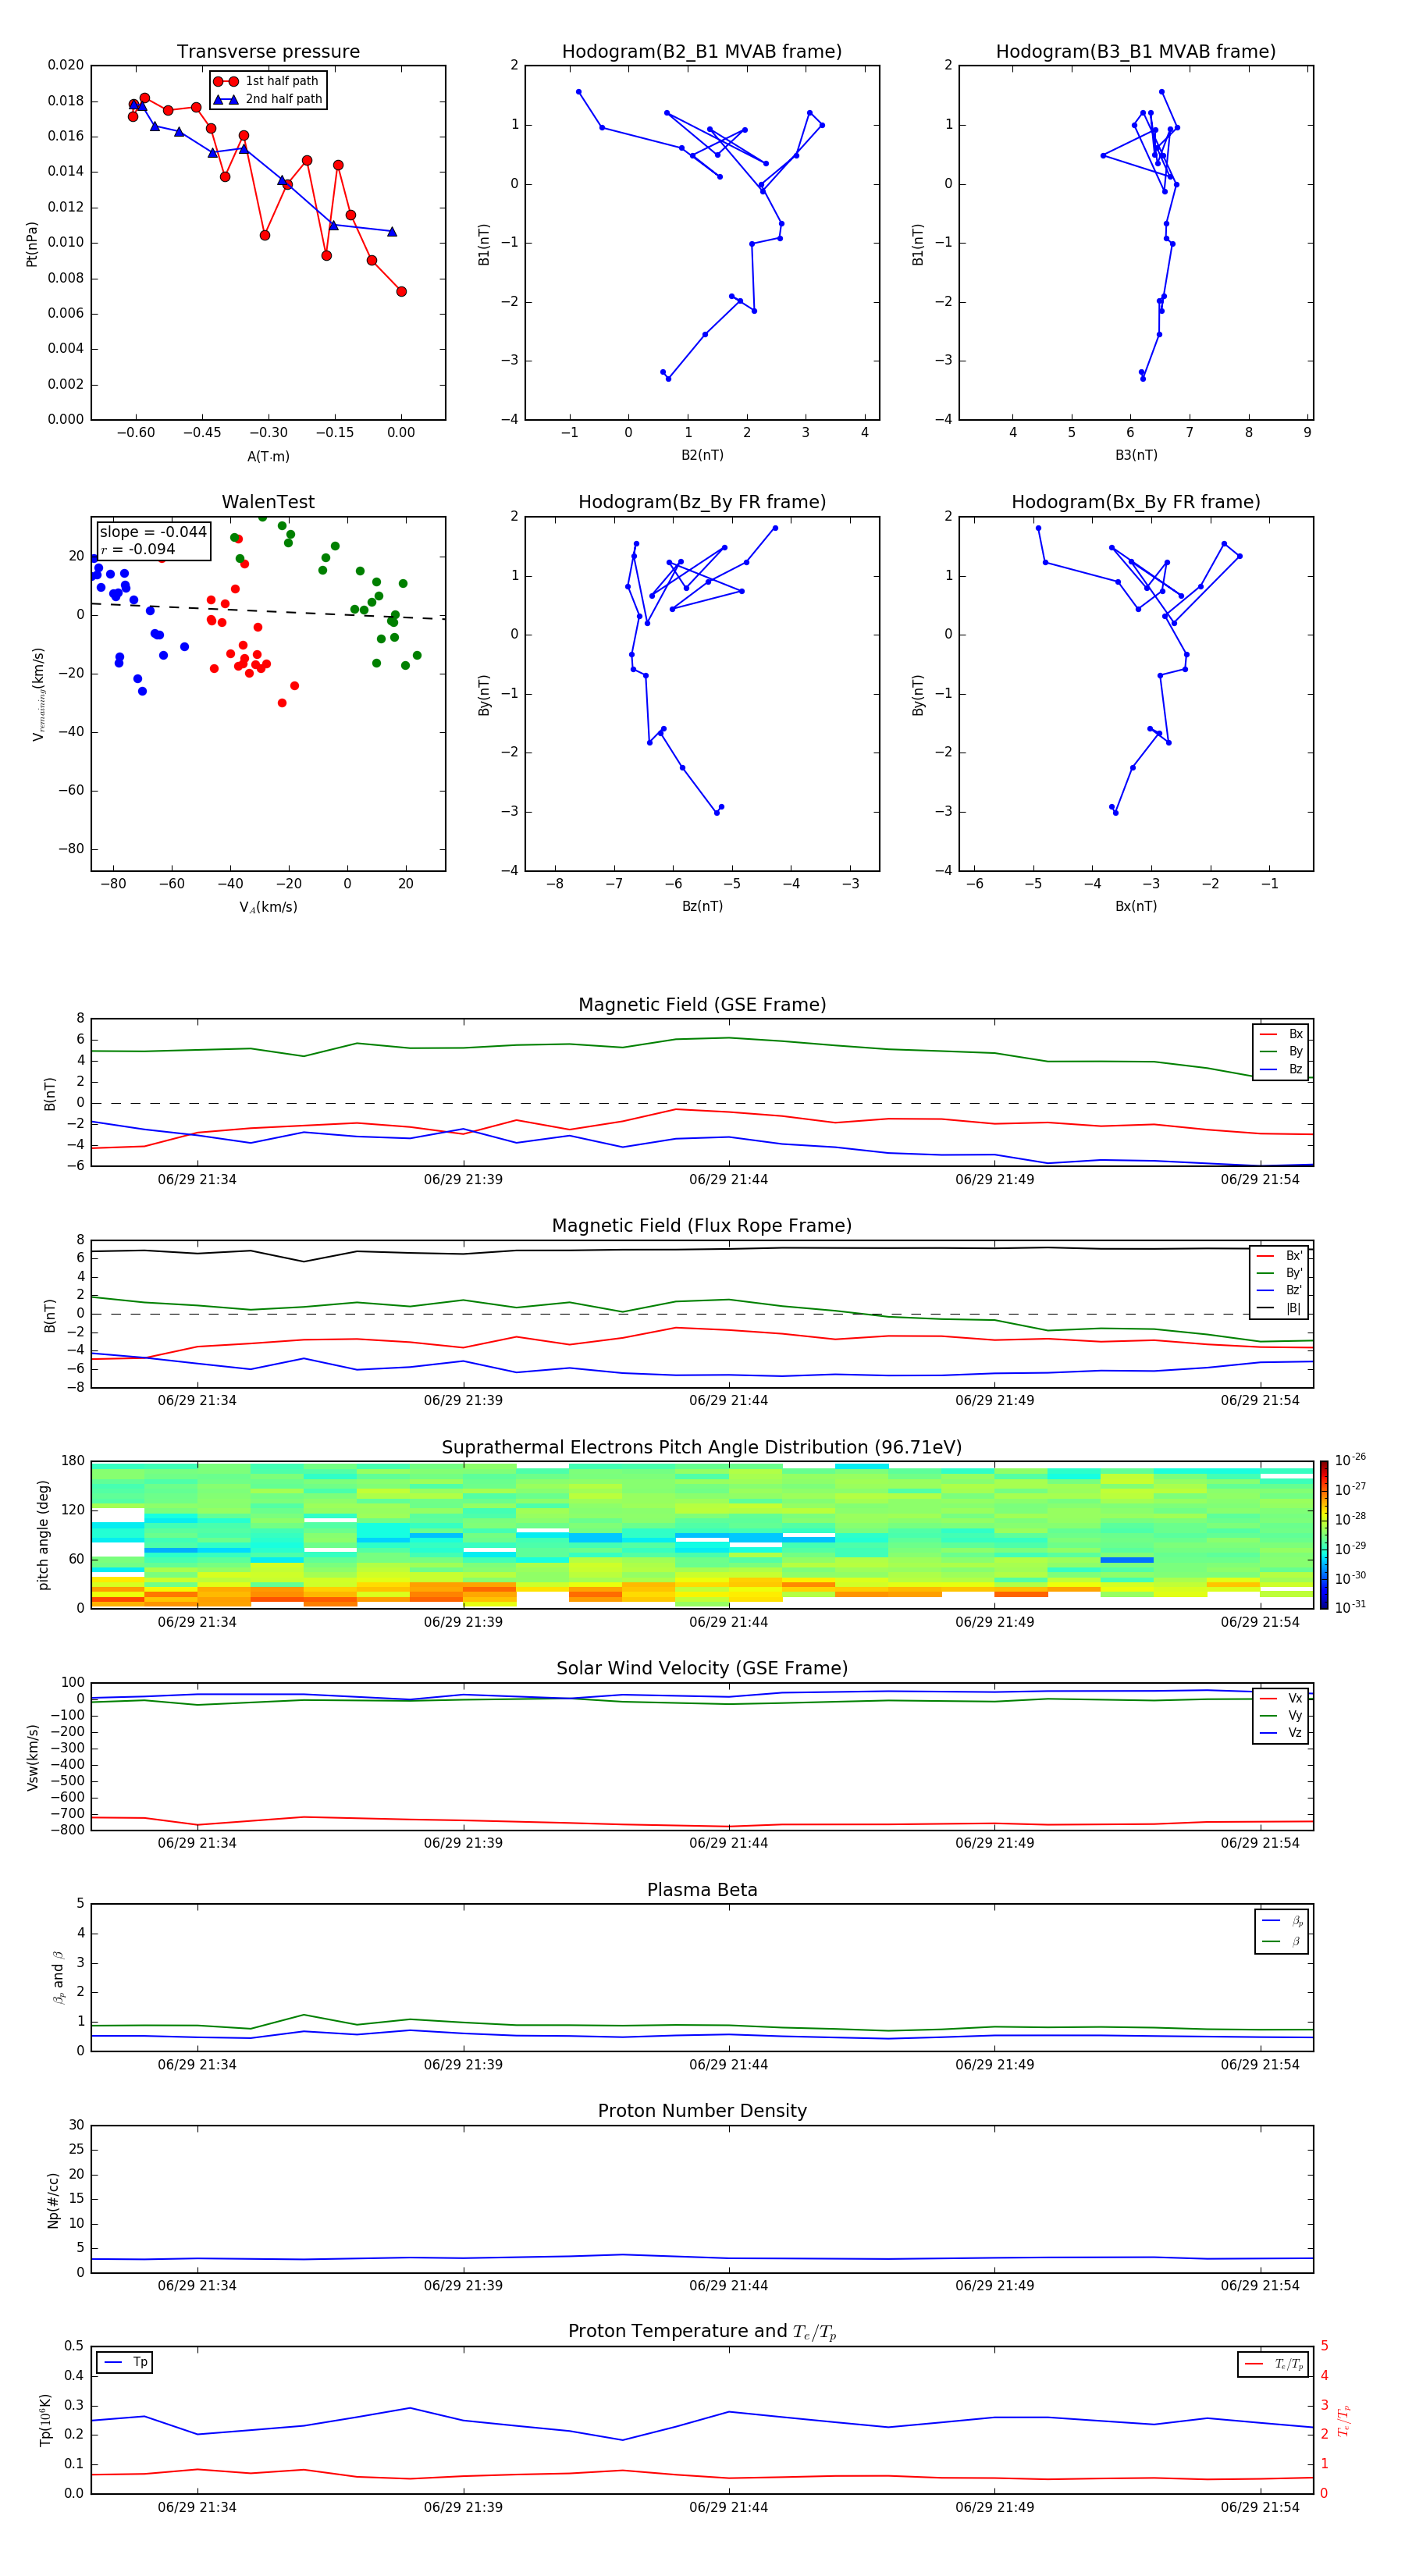Click "06/29 21:44" tick under Proton Number Density
Screen dimensions: 1405x2576
pyautogui.click(x=728, y=2285)
